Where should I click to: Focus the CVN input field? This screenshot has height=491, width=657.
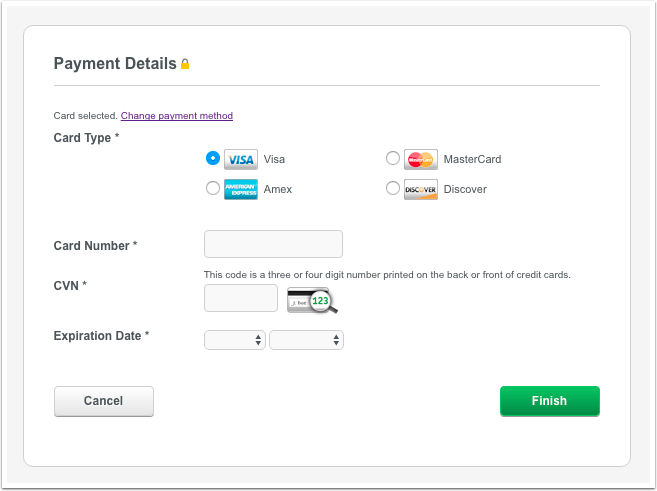click(241, 298)
